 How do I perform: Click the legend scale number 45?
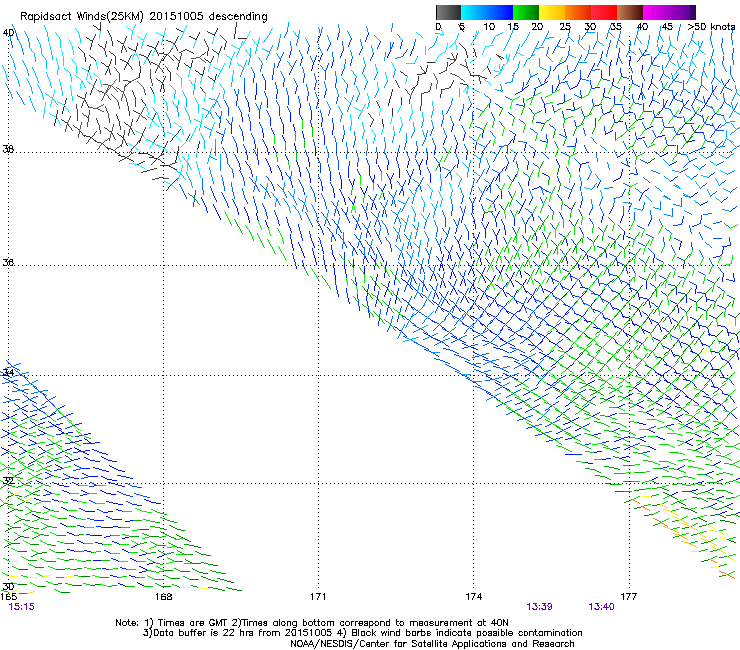pos(667,27)
